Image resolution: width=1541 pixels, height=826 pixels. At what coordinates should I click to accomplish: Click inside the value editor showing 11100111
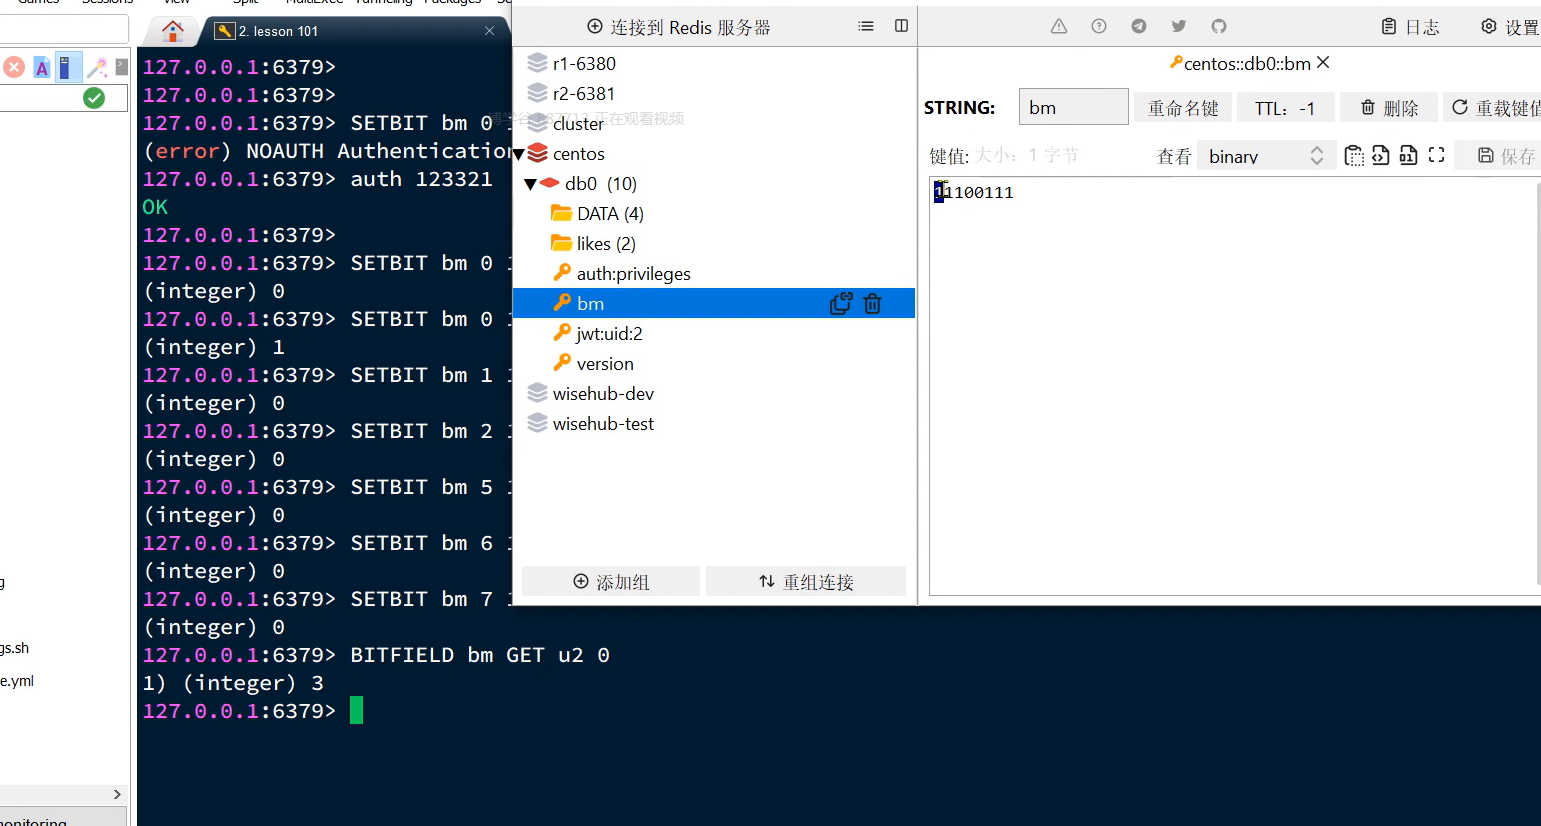(x=1234, y=386)
